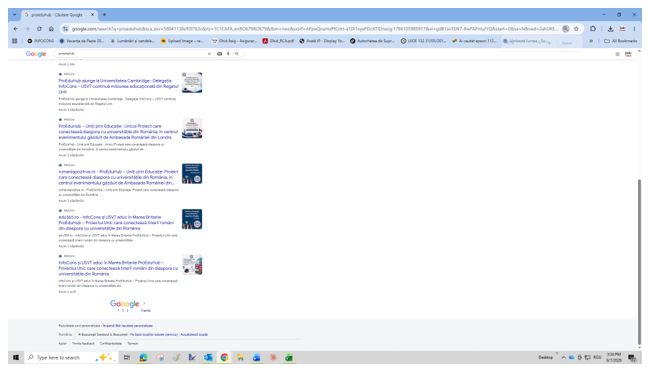This screenshot has width=648, height=372.
Task: Show hidden bookmarks with the overflow chevron
Action: click(x=591, y=41)
